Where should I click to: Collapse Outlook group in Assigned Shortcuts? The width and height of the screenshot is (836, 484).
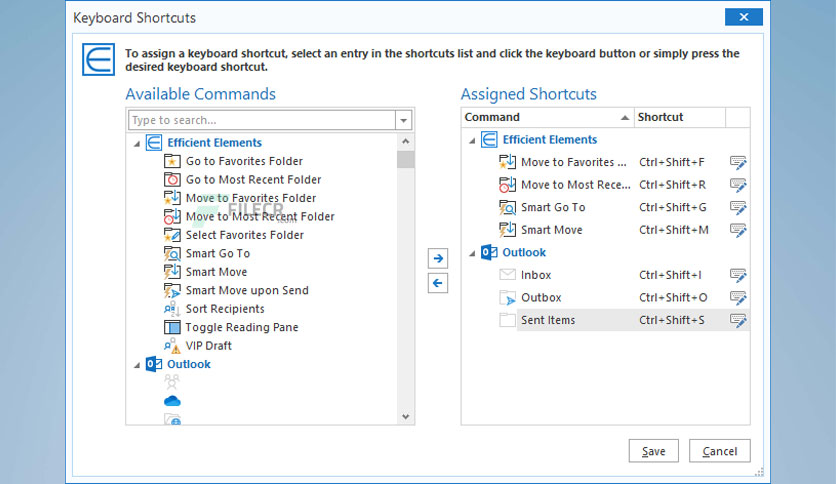coord(472,254)
